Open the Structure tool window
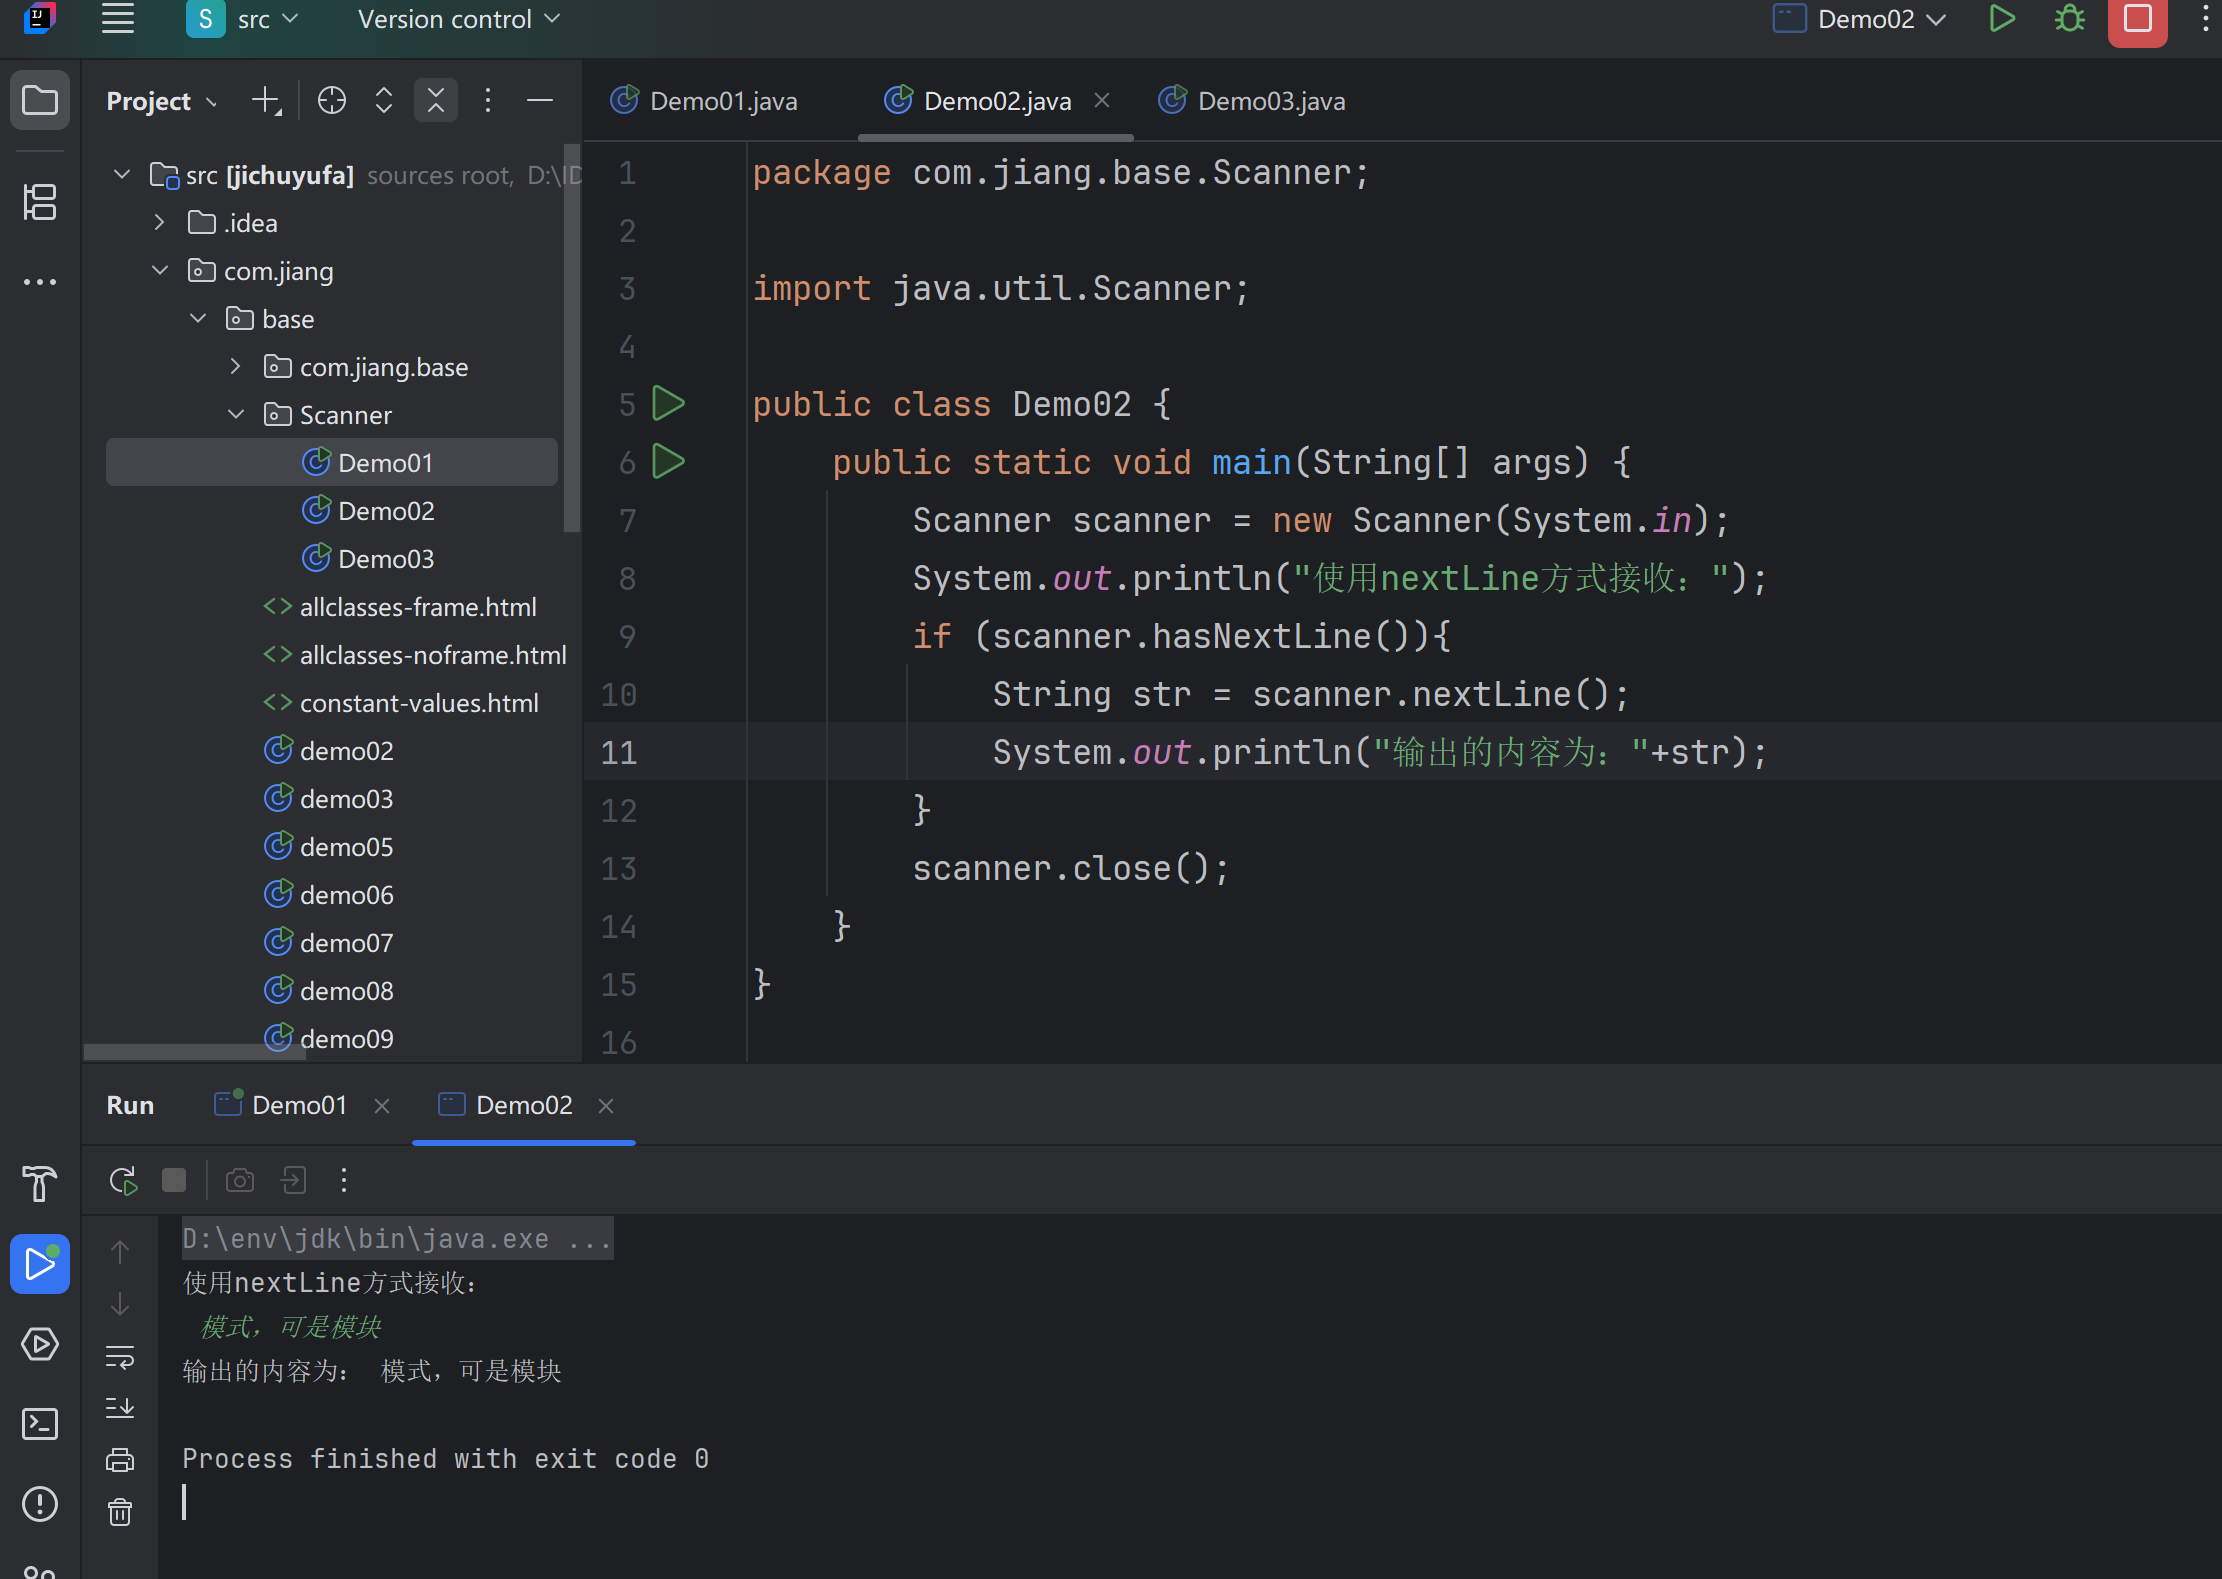The height and width of the screenshot is (1579, 2222). [40, 202]
